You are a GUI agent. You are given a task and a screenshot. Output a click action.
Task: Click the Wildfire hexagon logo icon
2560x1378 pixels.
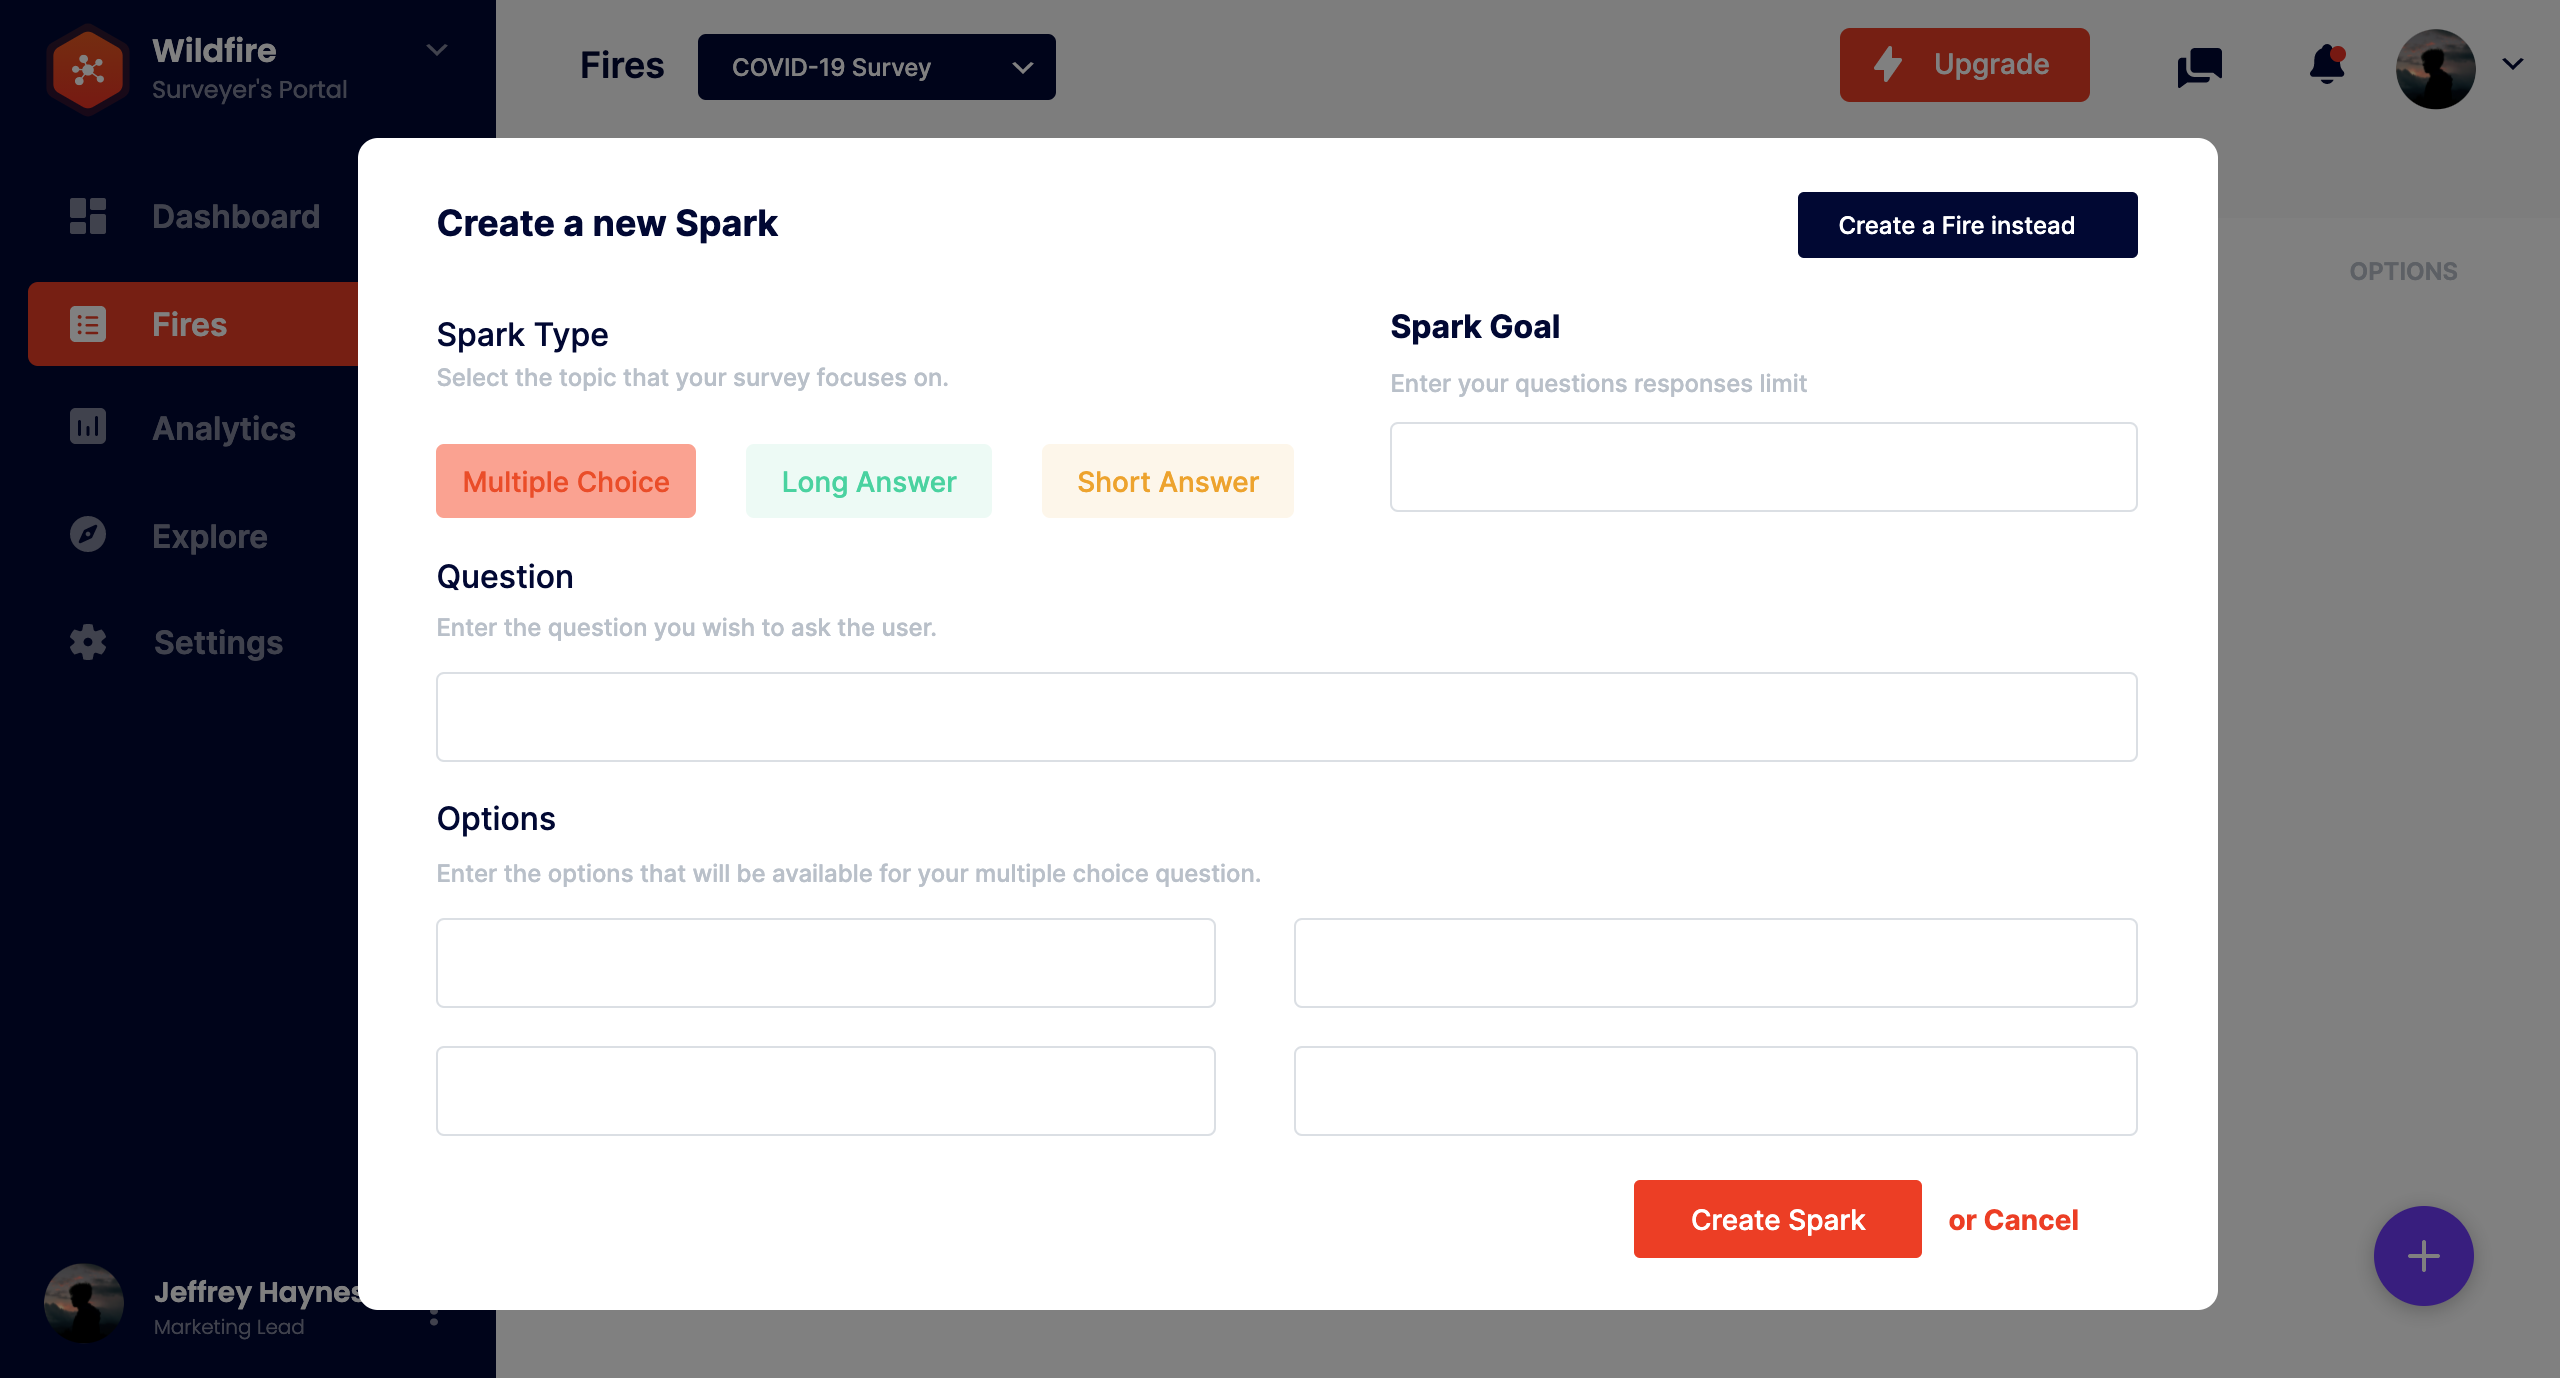tap(88, 69)
